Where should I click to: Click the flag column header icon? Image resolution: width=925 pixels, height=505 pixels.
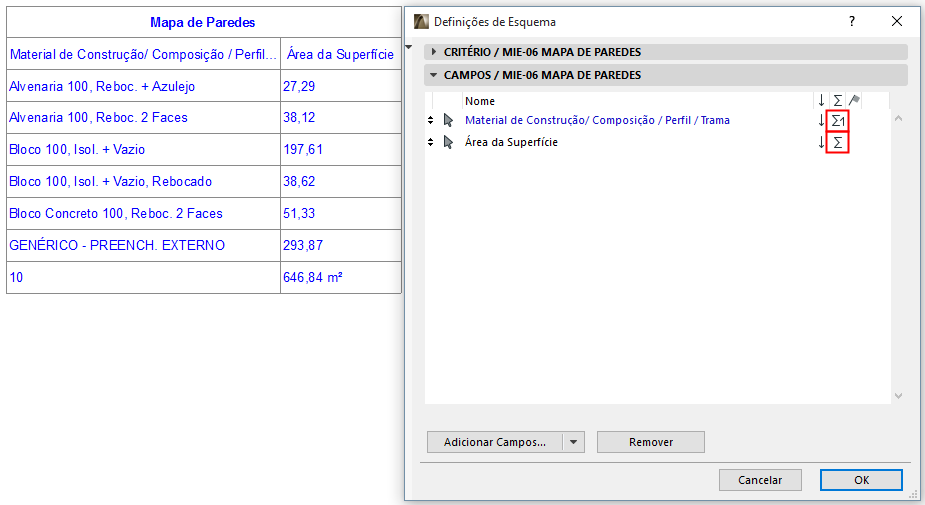coord(854,101)
